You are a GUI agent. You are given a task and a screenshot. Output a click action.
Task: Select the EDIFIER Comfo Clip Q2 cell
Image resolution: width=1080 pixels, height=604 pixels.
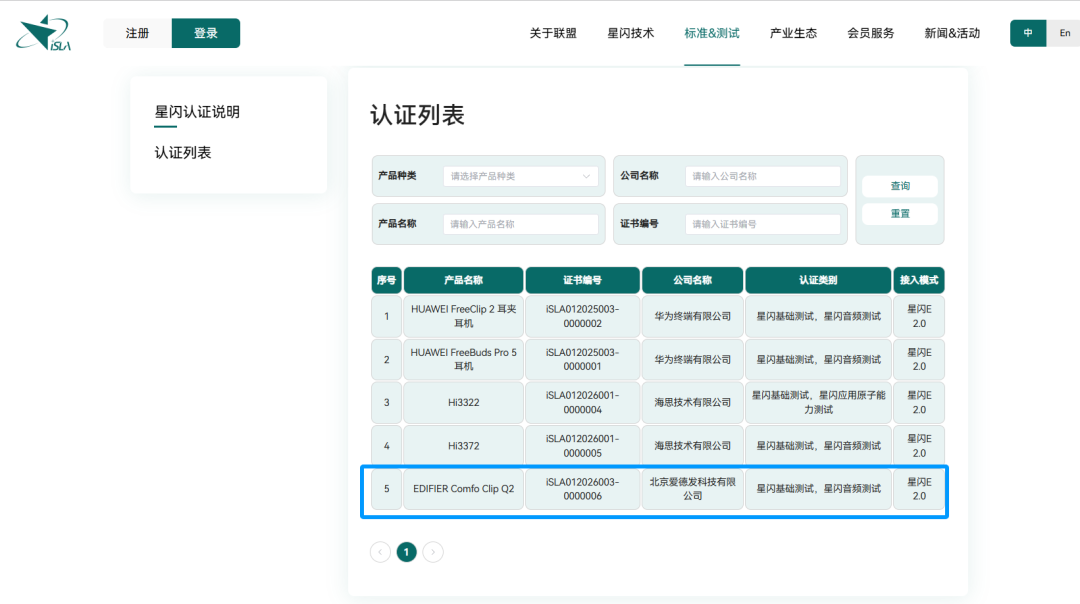tap(464, 489)
